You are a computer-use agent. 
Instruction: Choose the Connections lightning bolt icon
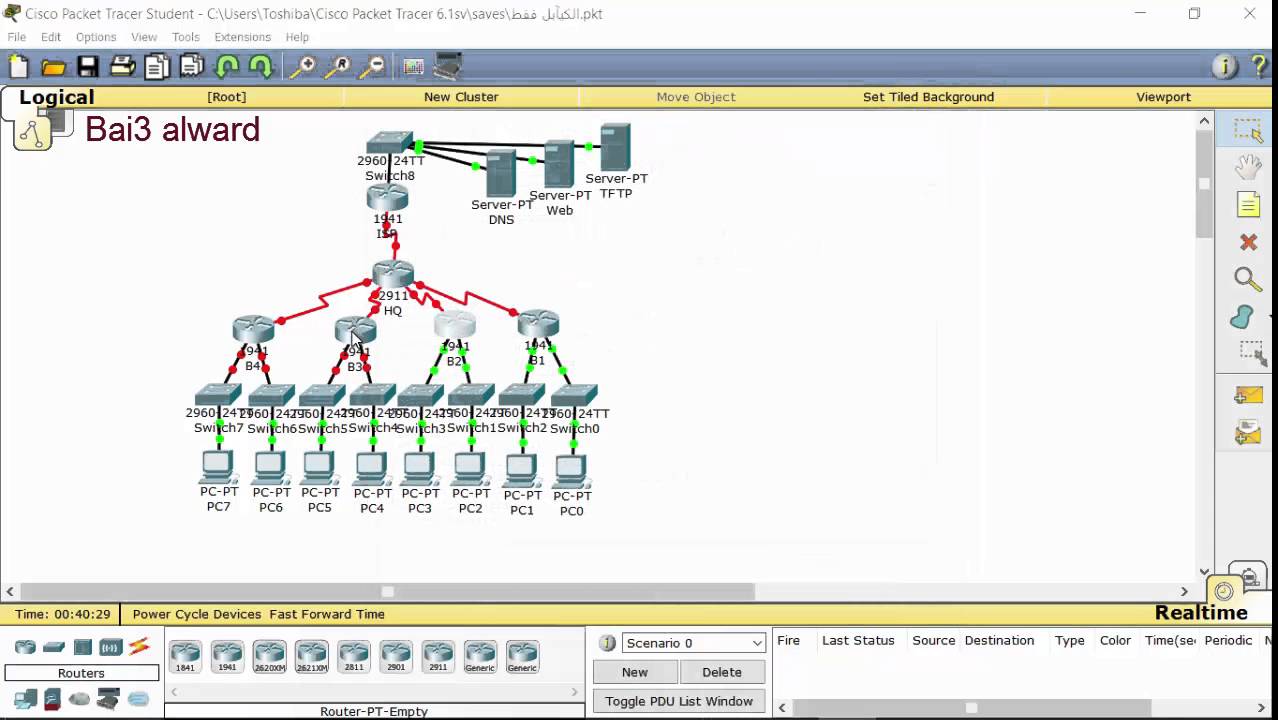click(139, 647)
